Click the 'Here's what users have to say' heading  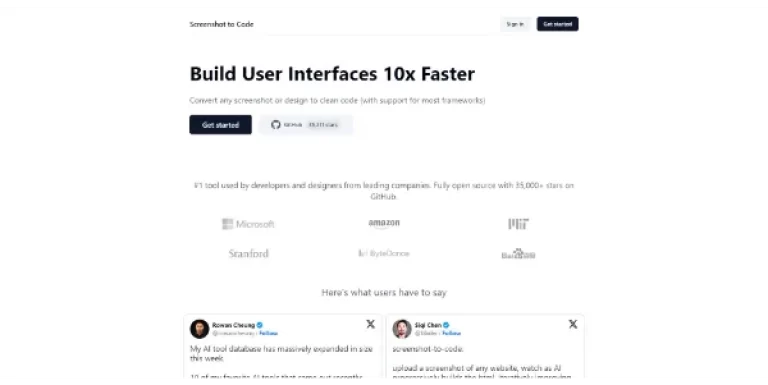click(x=384, y=292)
